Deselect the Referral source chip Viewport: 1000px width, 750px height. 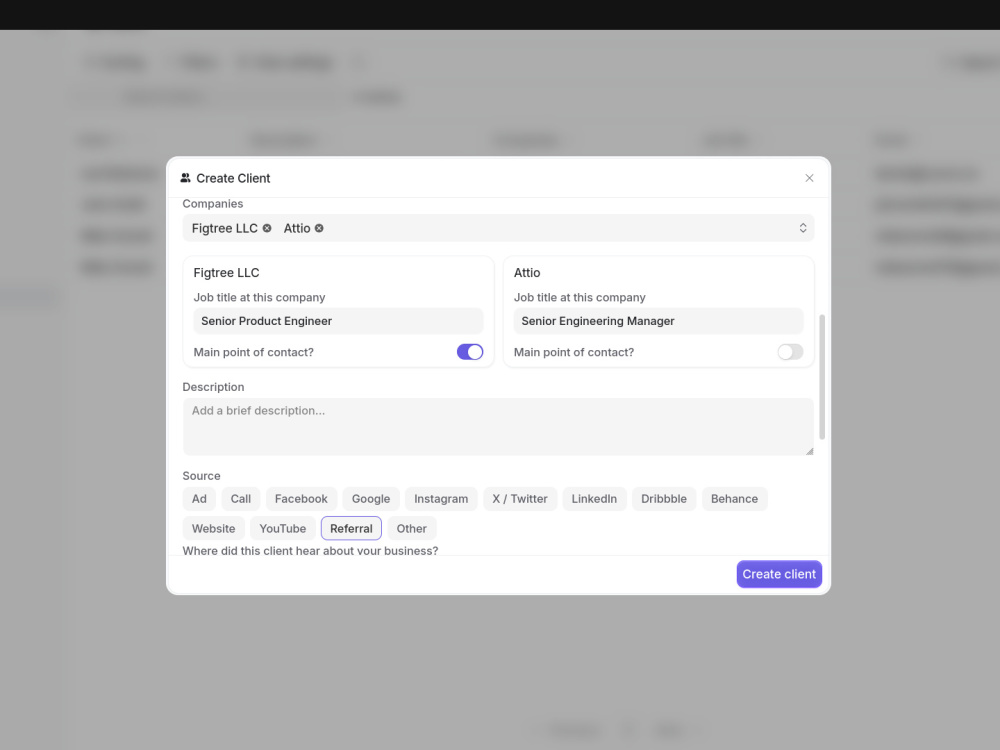point(351,528)
